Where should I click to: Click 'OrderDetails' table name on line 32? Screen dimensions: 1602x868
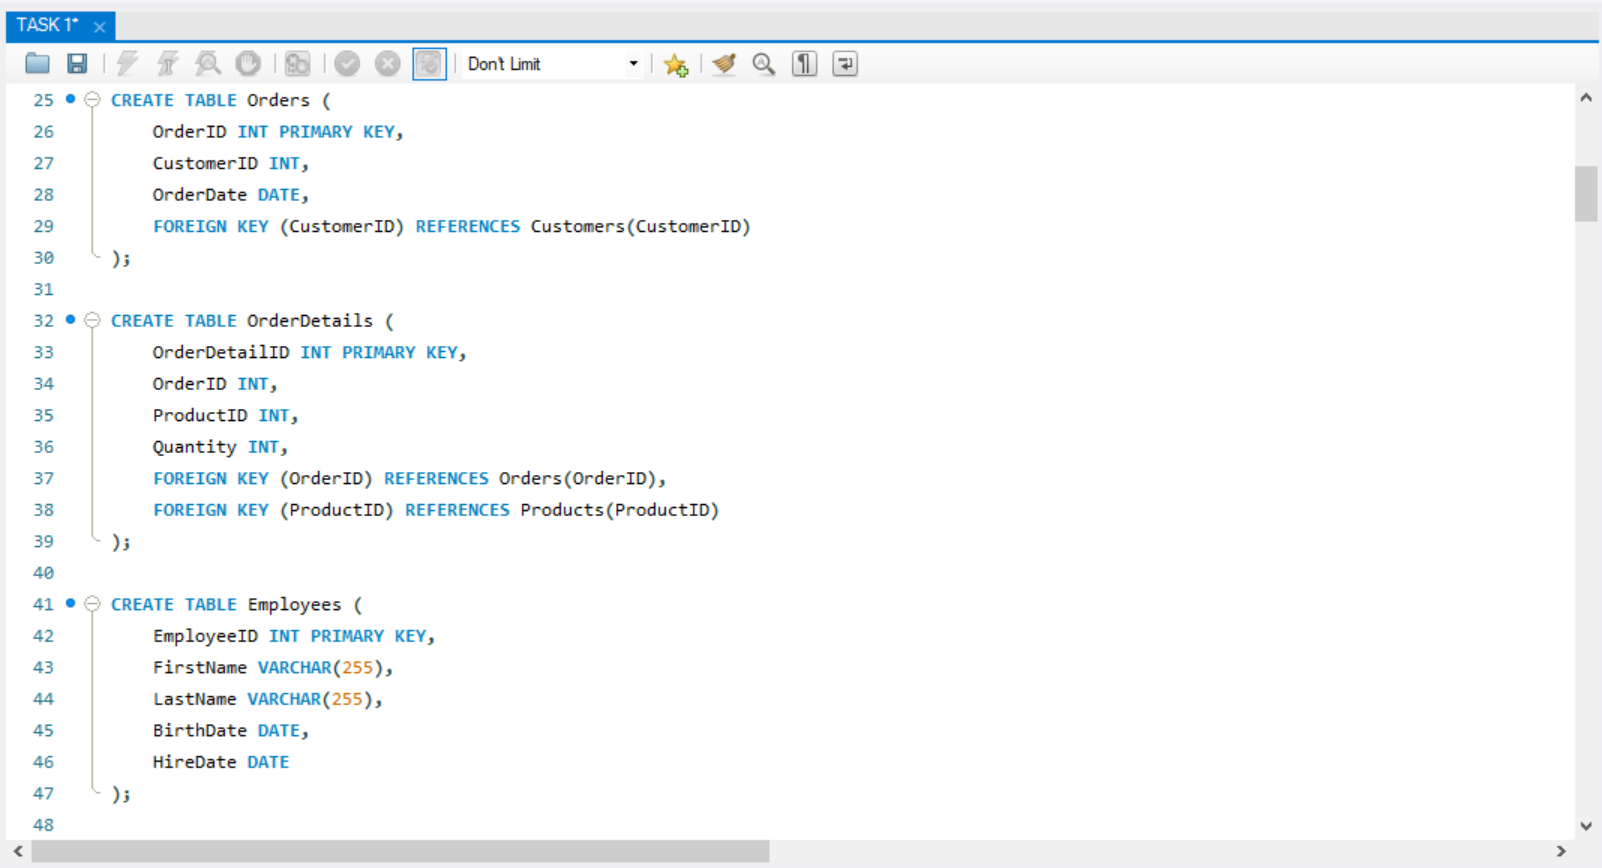point(310,321)
